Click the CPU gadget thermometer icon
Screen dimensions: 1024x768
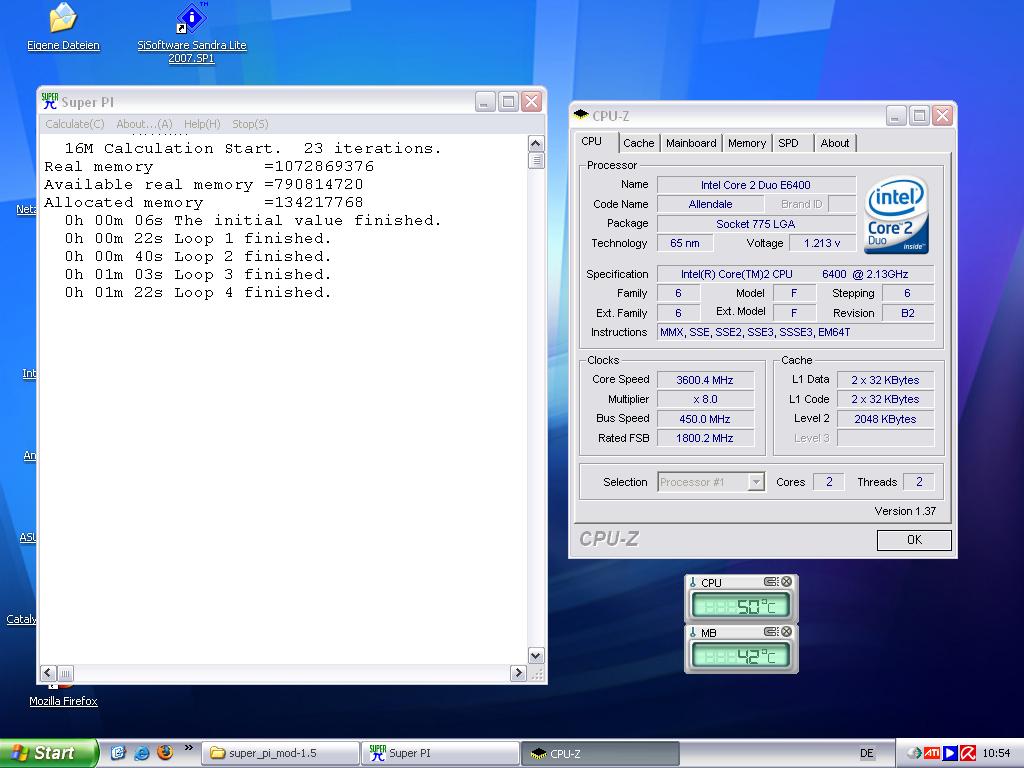[x=693, y=582]
